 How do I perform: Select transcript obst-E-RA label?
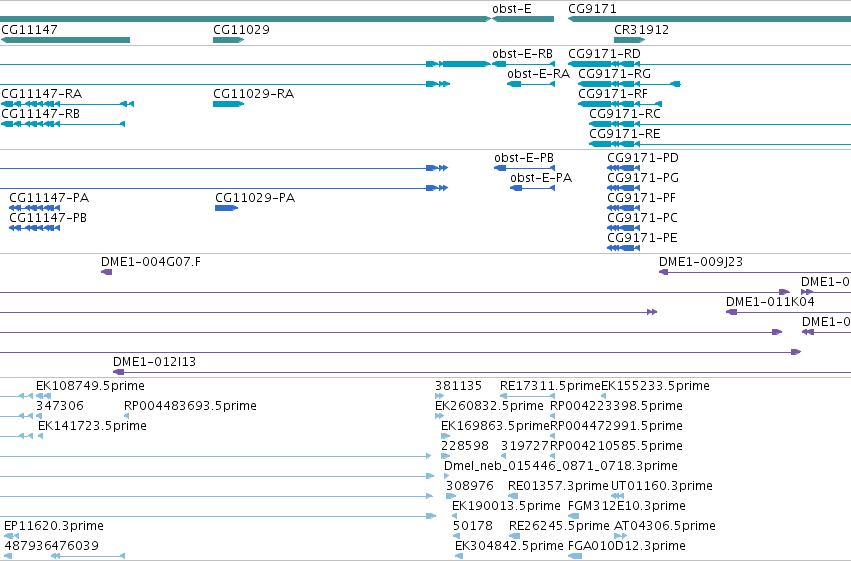click(x=538, y=74)
